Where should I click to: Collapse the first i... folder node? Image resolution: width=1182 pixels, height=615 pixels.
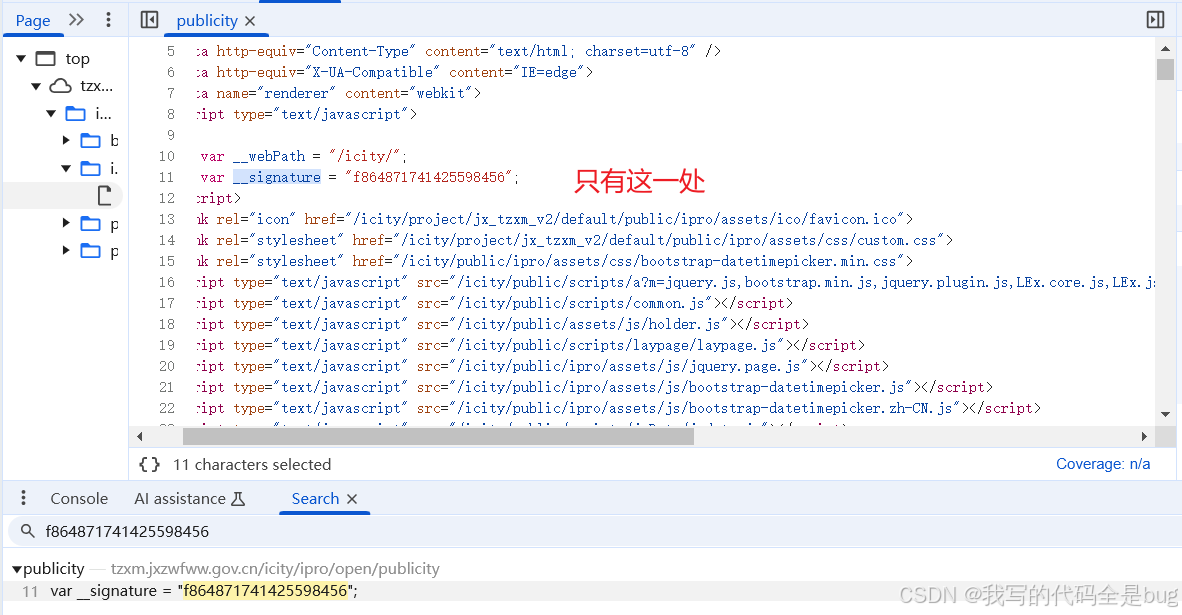point(51,114)
